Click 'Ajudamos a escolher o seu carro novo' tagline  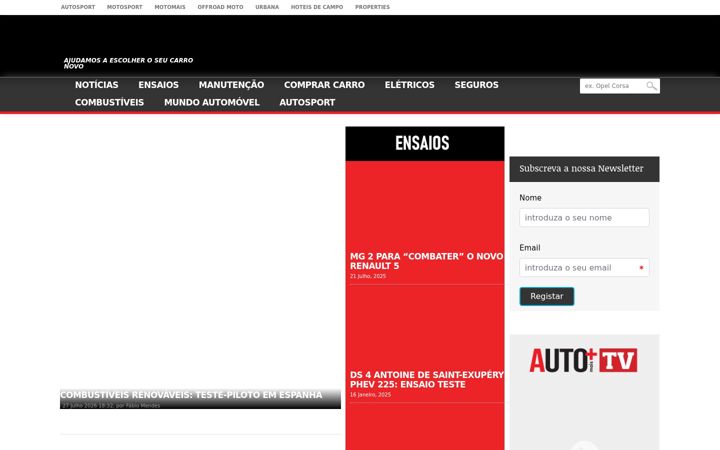tap(128, 63)
